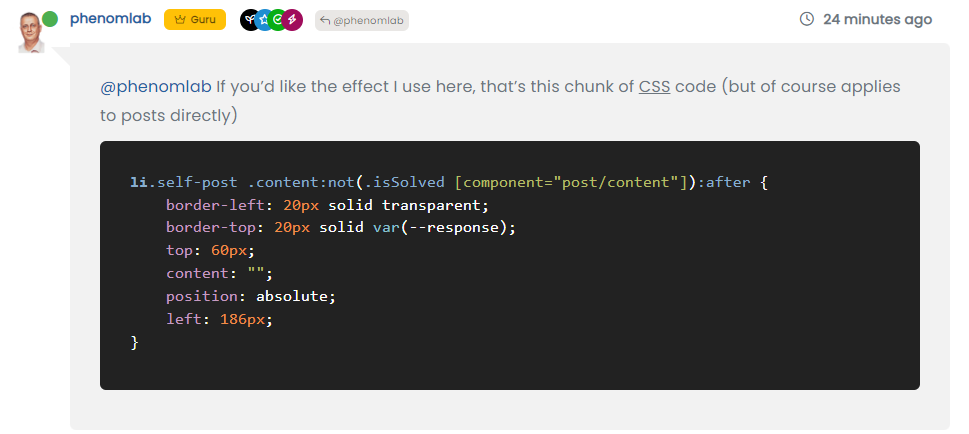This screenshot has width=969, height=434.
Task: Open the magenta lightning bolt badge
Action: (292, 20)
